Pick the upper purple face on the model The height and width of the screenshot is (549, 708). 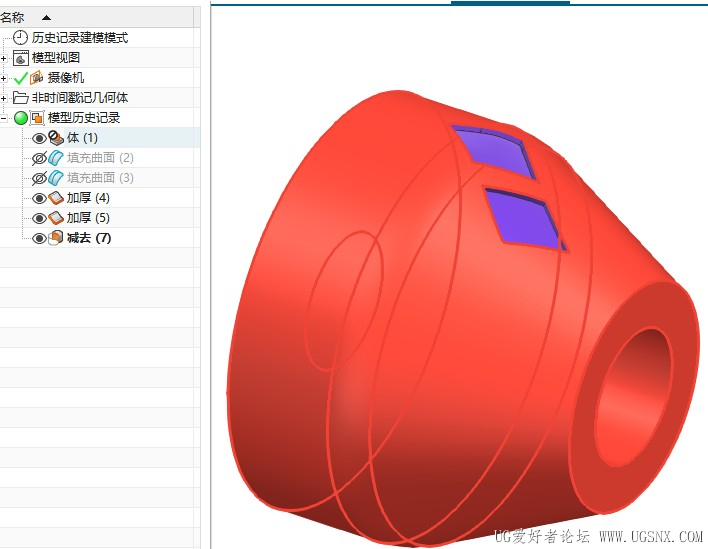(x=497, y=151)
